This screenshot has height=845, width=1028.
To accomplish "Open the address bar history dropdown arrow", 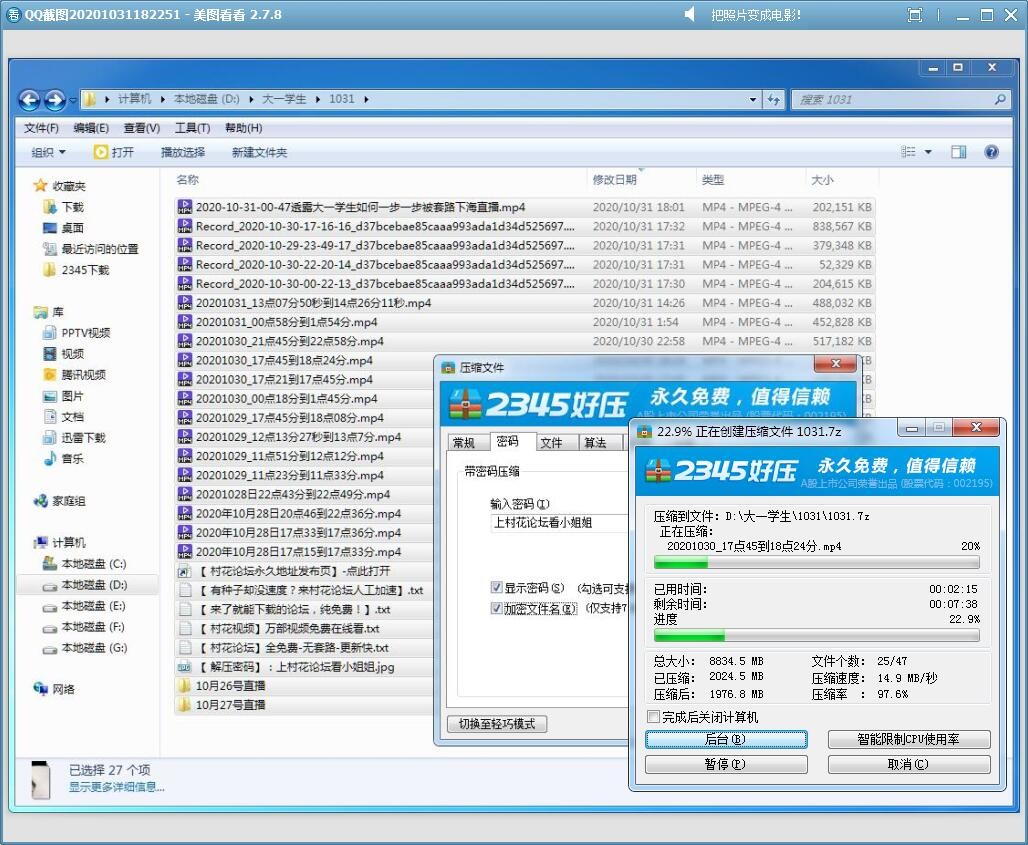I will [x=753, y=100].
